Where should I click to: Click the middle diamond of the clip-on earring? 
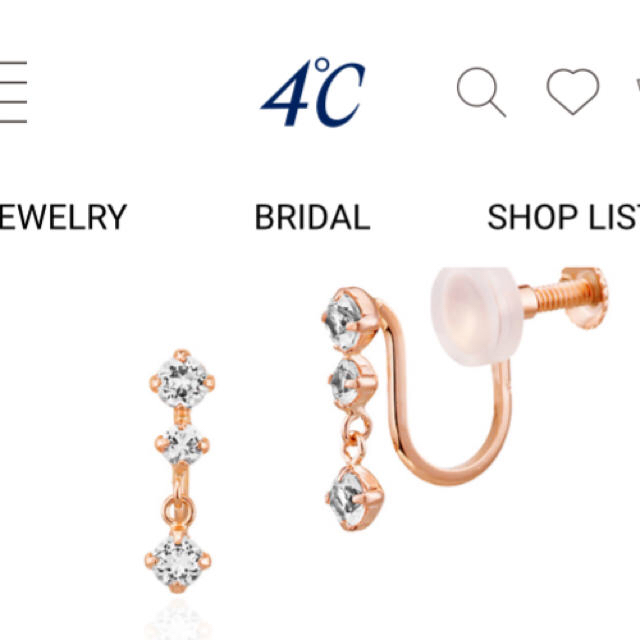pos(353,381)
